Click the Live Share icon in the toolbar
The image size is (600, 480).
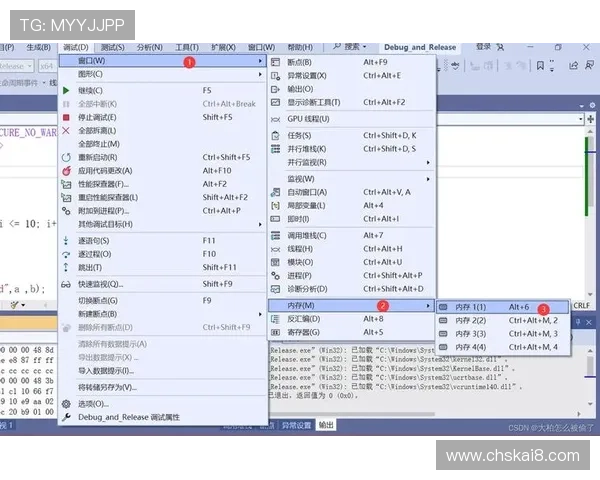point(573,66)
